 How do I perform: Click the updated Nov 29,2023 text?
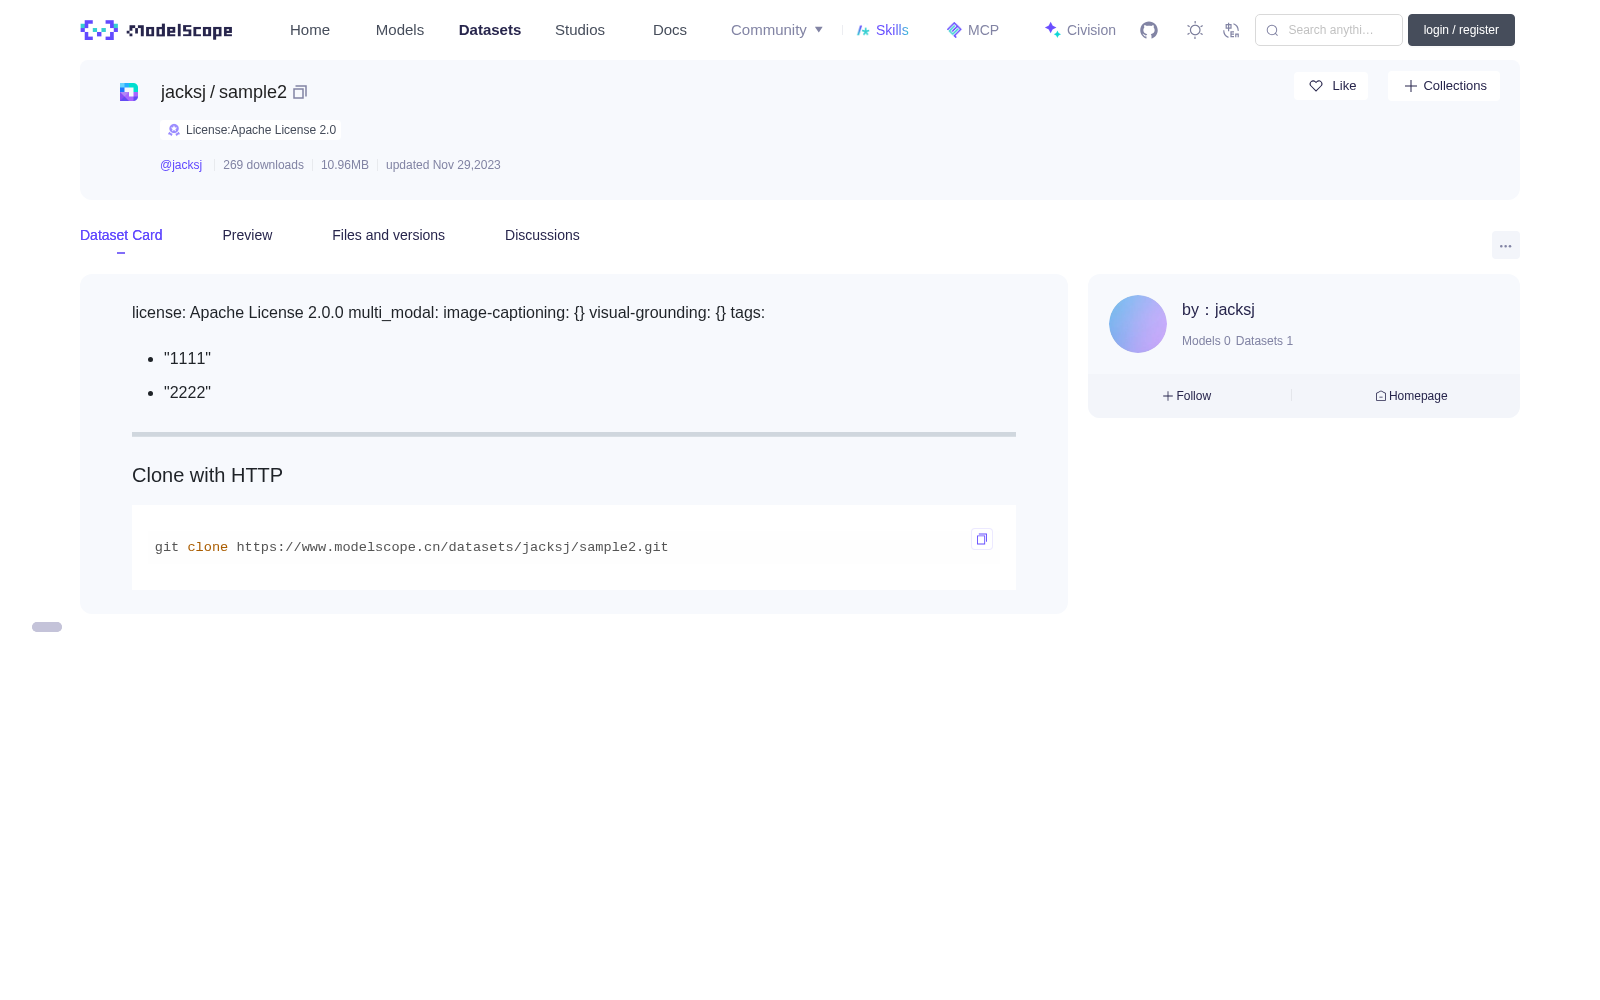pos(443,165)
